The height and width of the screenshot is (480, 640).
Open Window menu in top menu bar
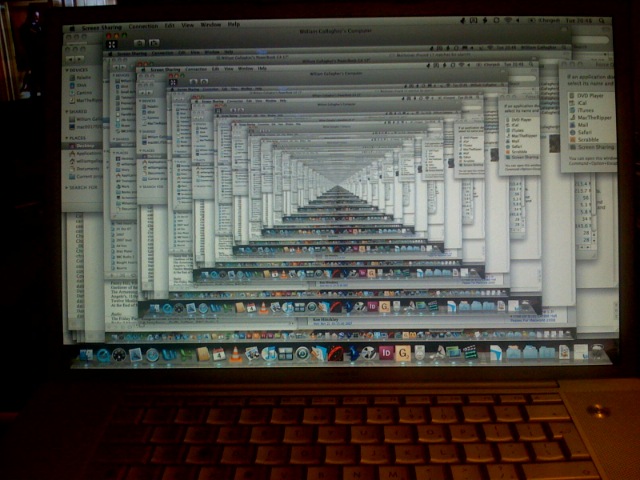(211, 24)
